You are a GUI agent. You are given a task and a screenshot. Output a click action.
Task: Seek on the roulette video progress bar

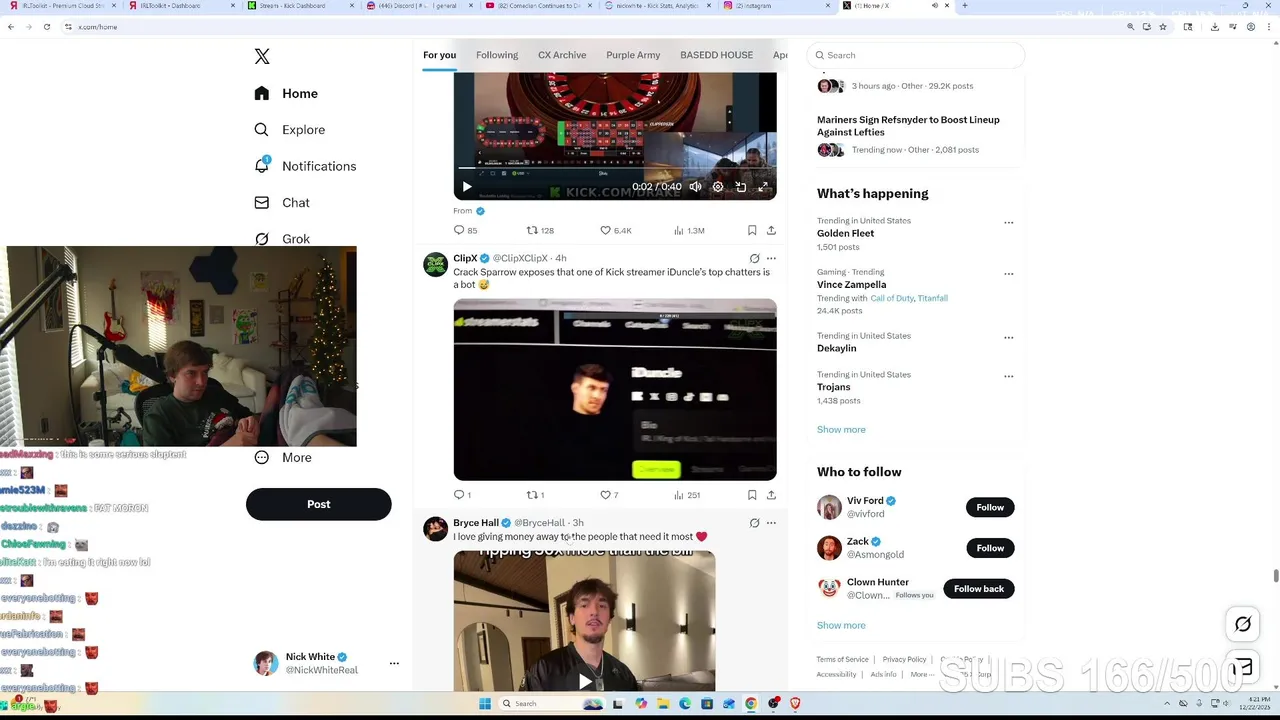click(x=615, y=168)
